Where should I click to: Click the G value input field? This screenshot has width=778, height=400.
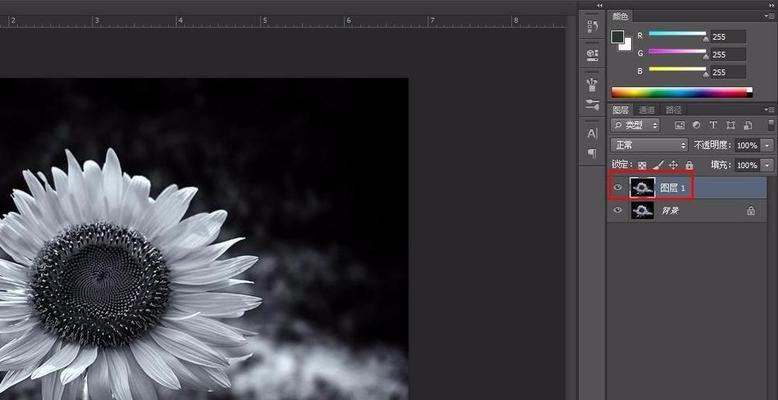tap(728, 54)
